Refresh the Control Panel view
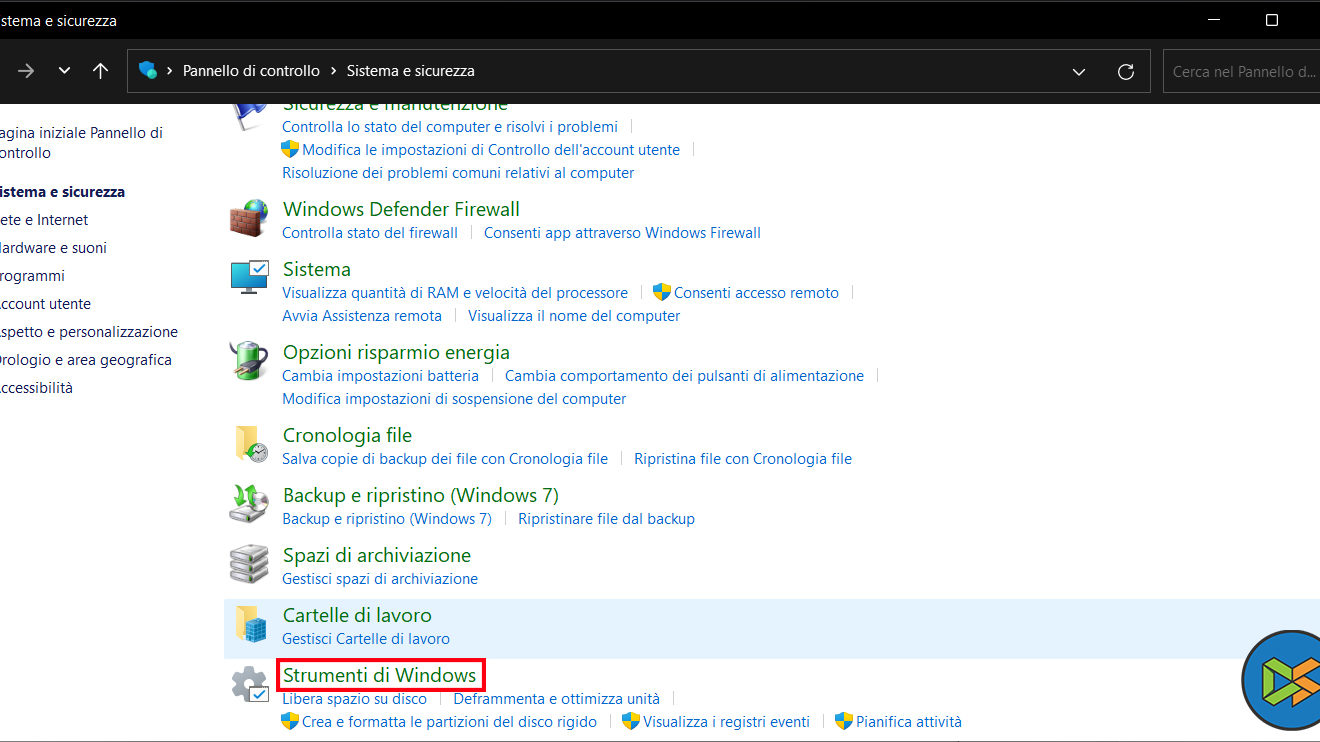The width and height of the screenshot is (1320, 742). (x=1126, y=71)
